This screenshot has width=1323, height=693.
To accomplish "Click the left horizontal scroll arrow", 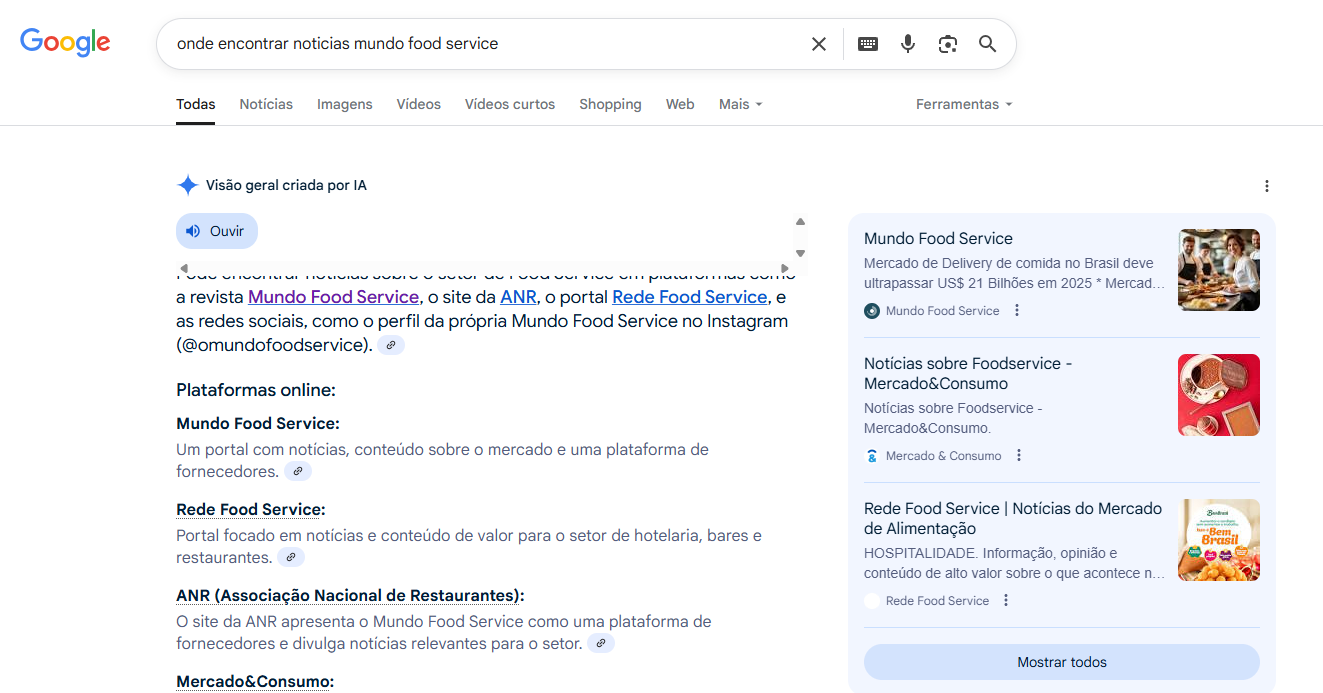I will coord(184,268).
